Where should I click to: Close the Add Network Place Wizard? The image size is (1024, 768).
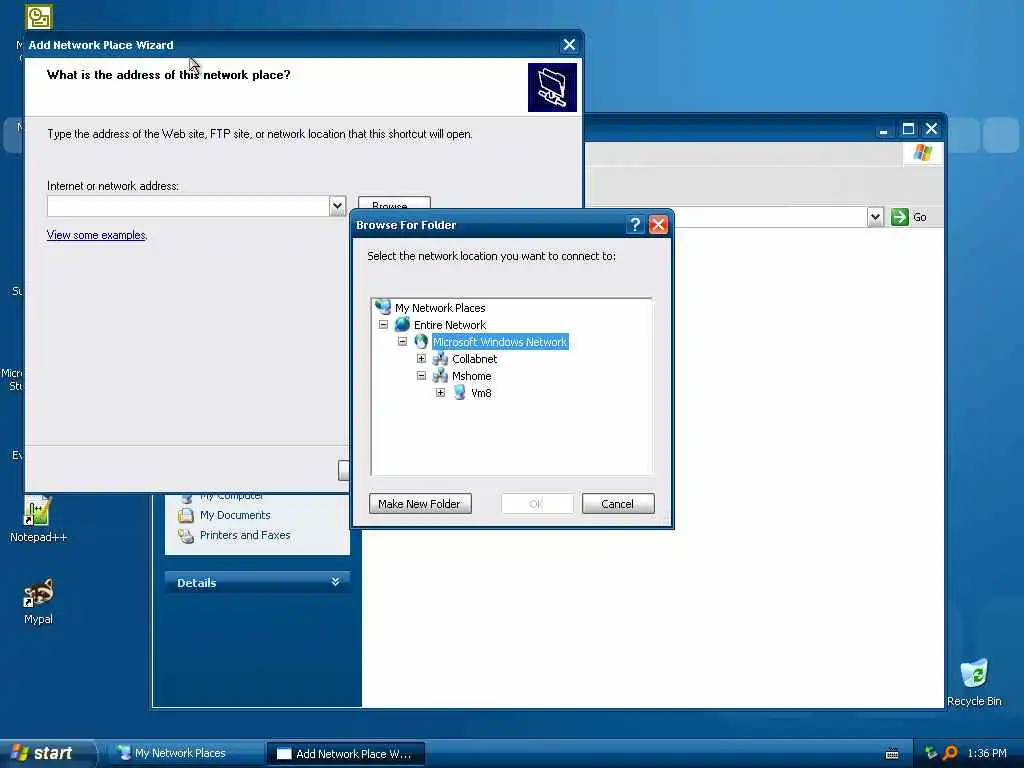click(x=569, y=44)
